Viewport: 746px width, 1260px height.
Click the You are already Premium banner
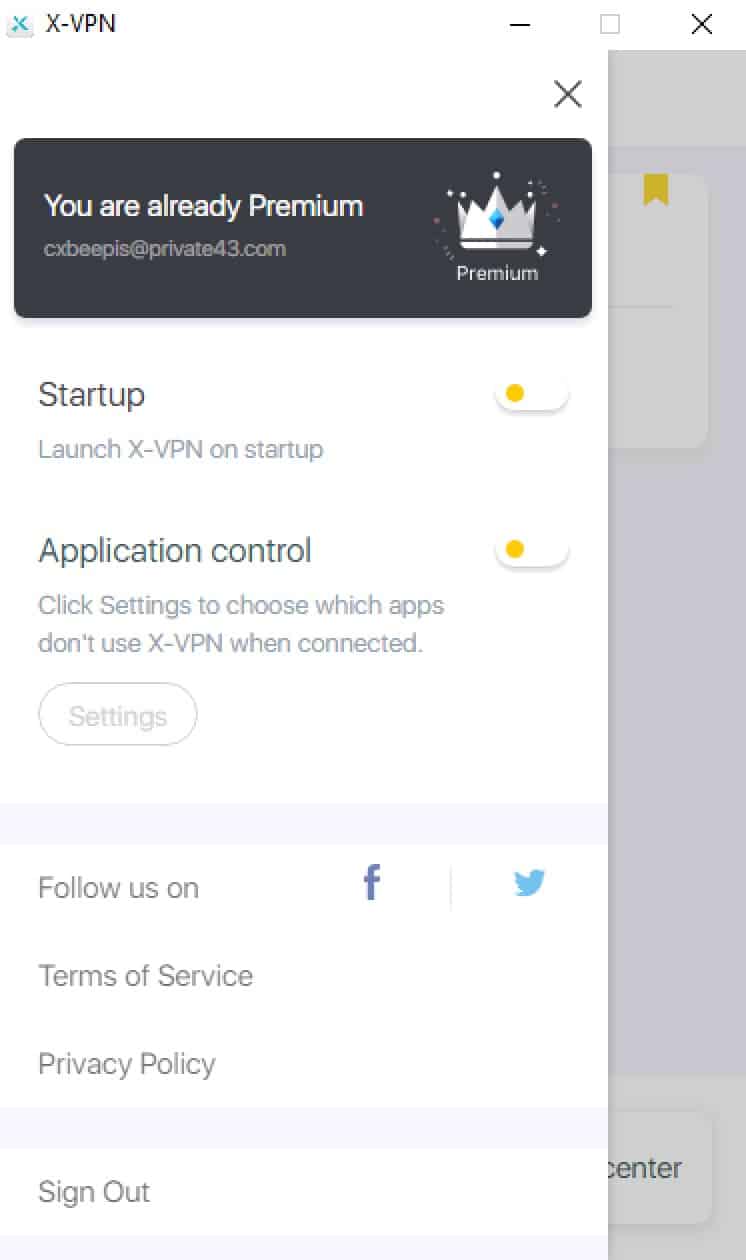pos(303,228)
